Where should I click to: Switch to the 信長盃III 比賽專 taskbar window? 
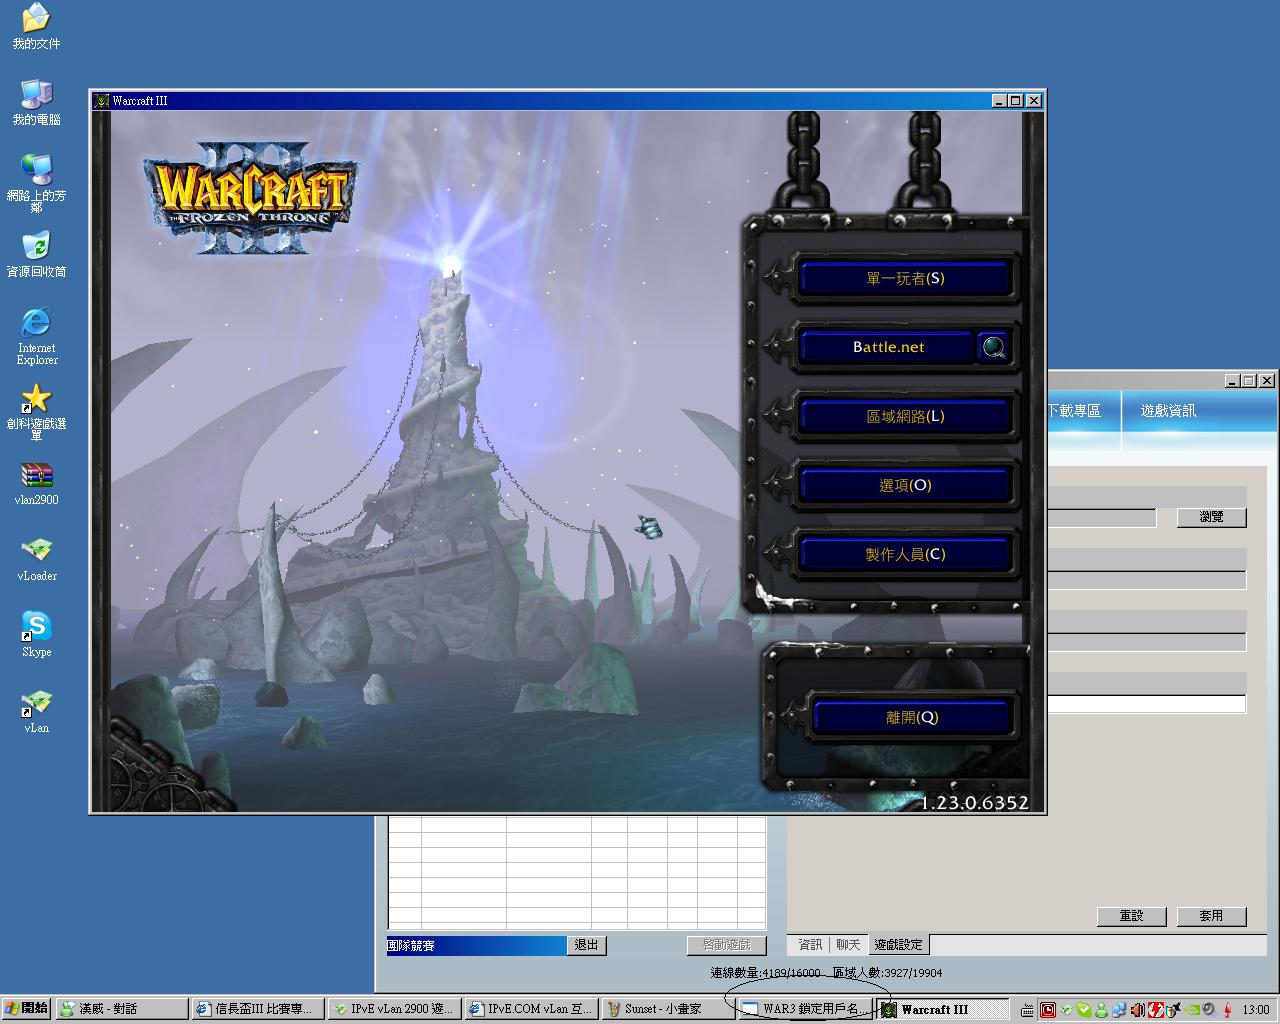click(x=259, y=1009)
